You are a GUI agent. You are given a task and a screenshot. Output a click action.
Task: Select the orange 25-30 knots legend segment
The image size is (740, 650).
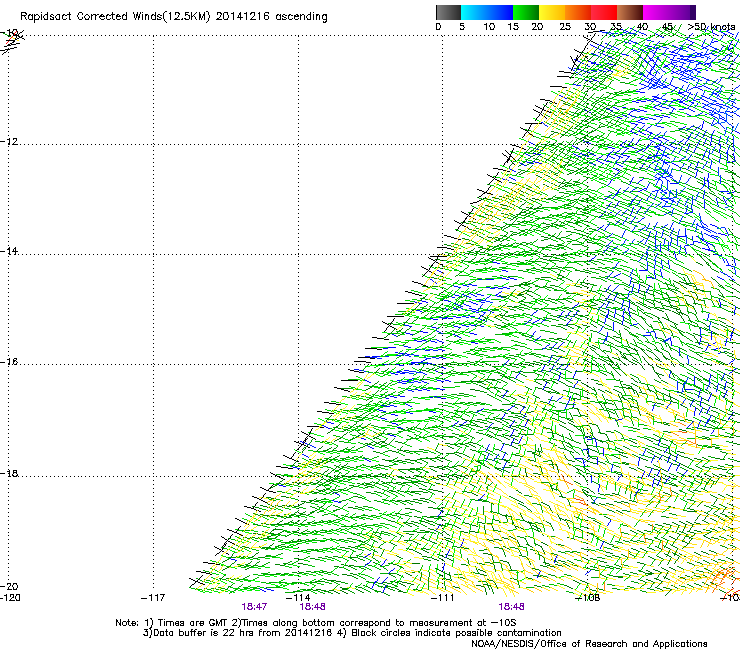pyautogui.click(x=578, y=12)
